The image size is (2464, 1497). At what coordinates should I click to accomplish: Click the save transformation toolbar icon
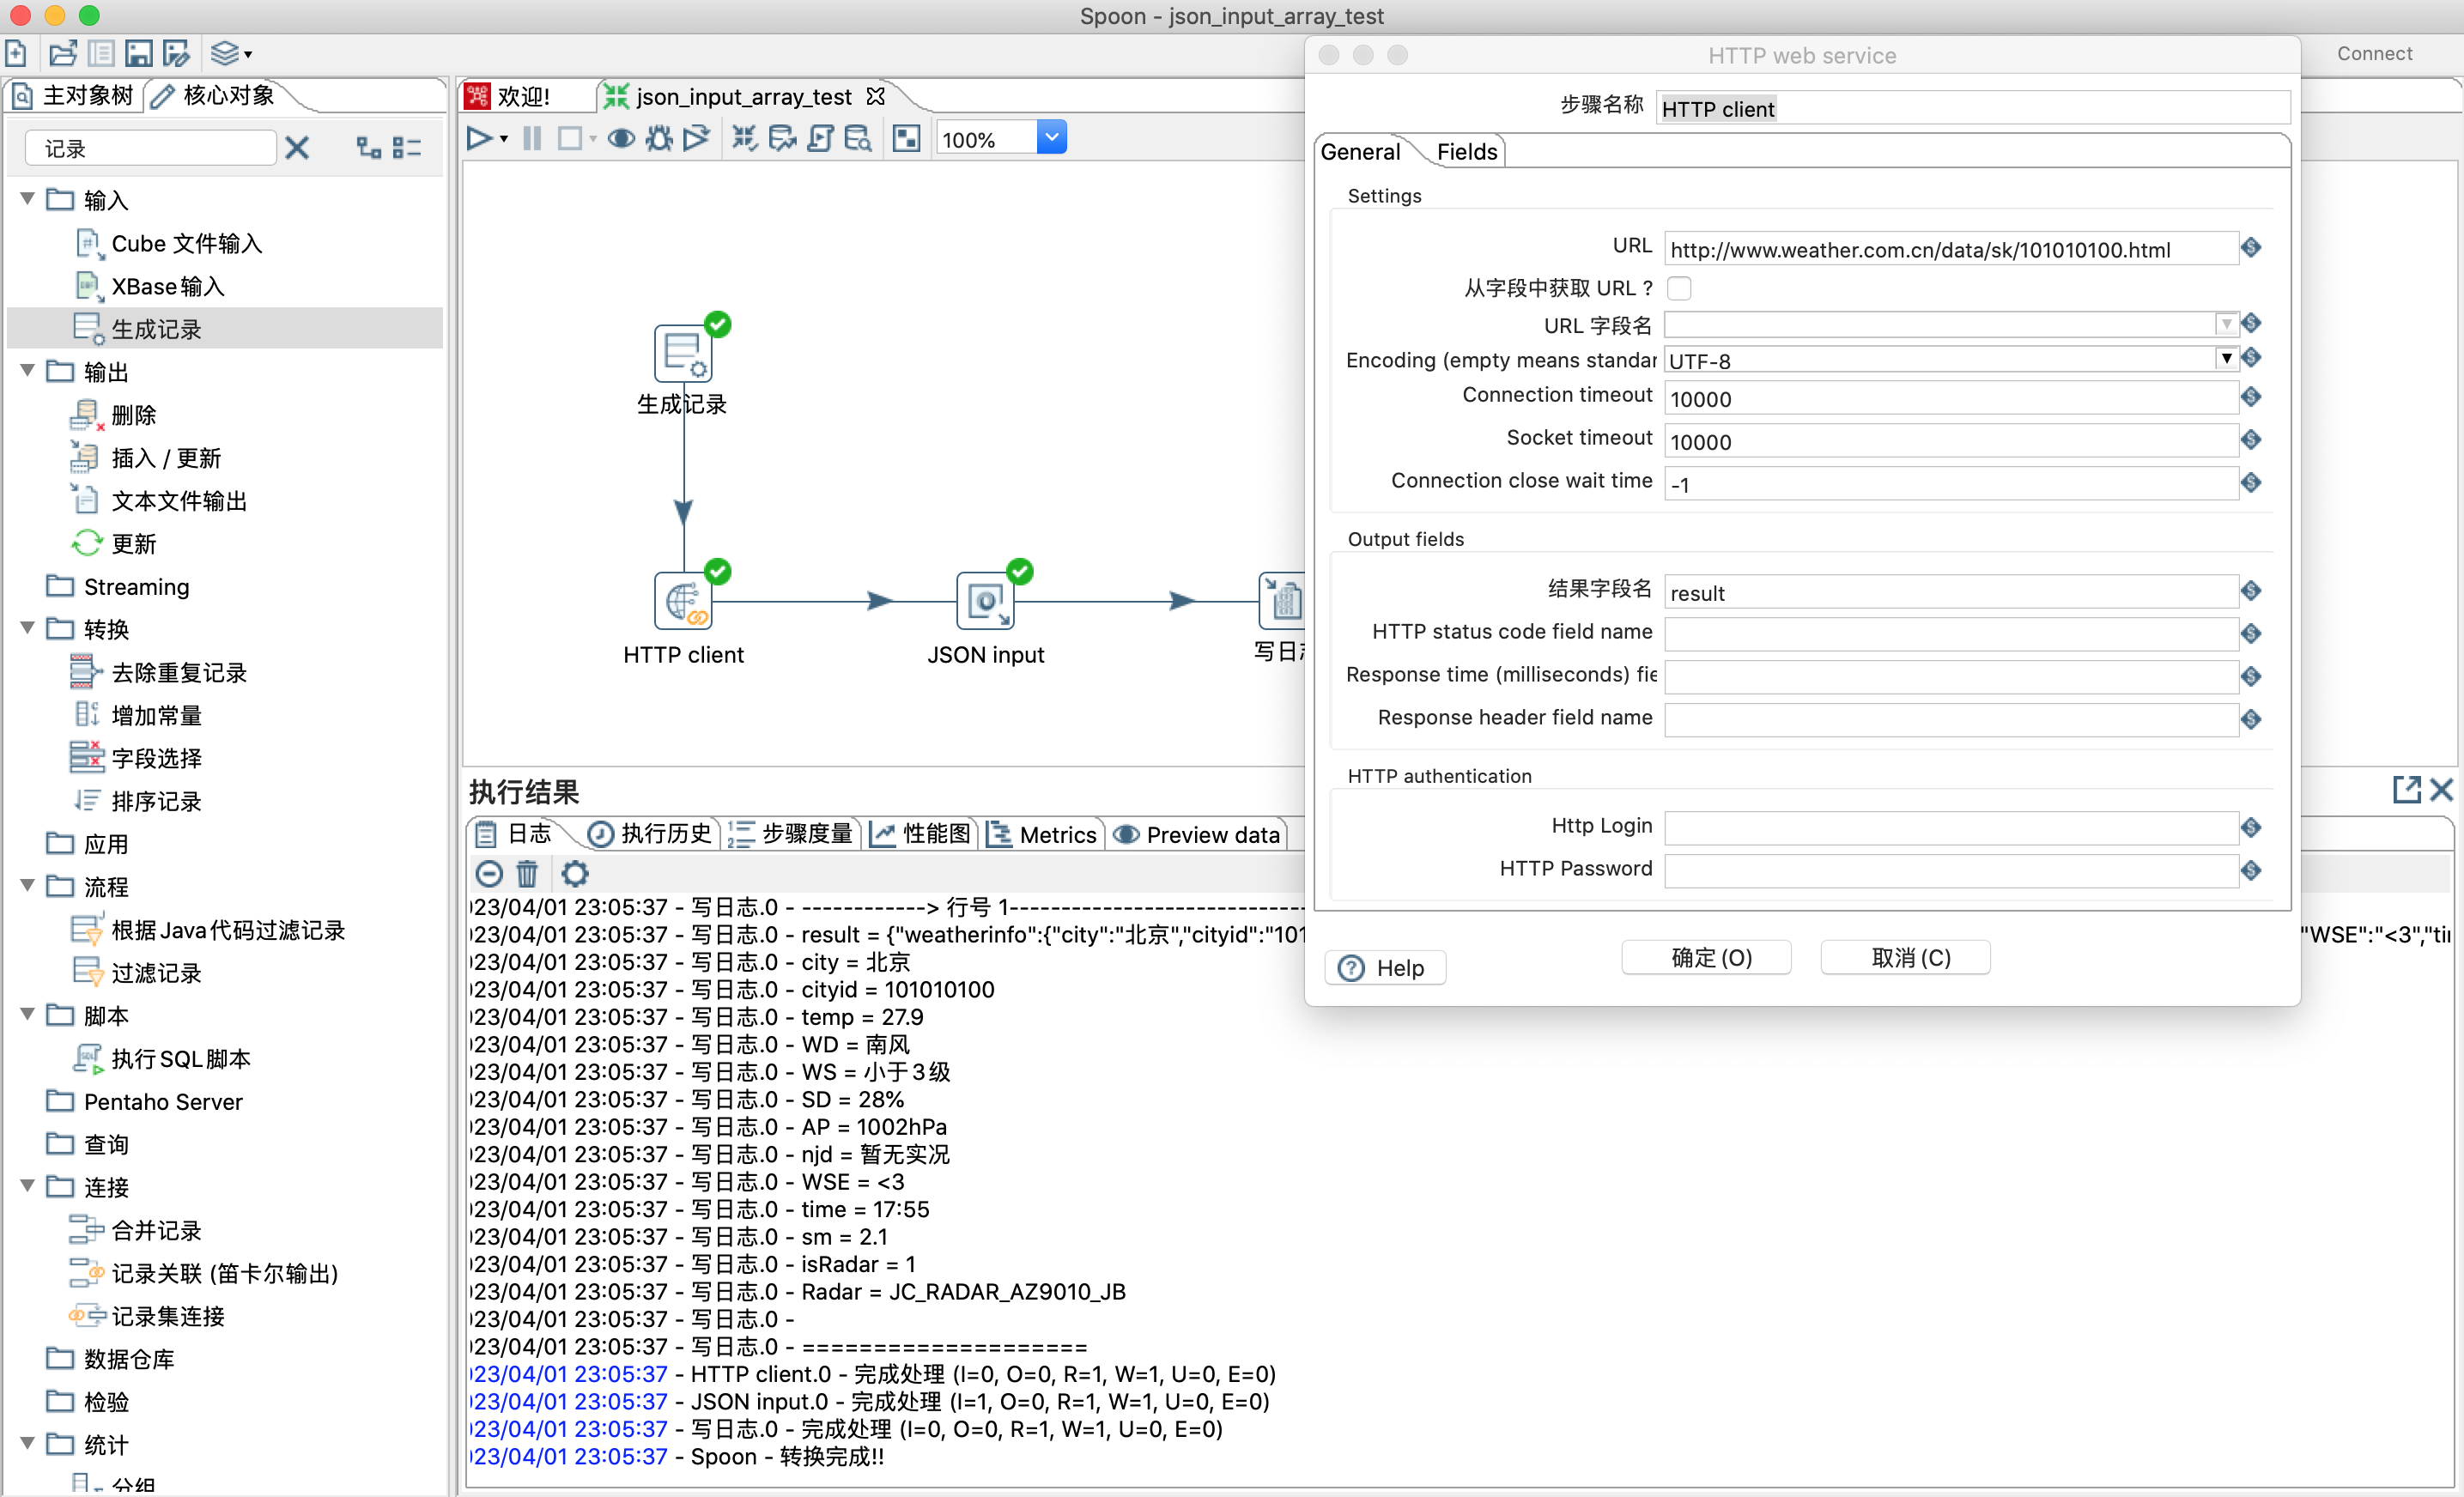139,53
